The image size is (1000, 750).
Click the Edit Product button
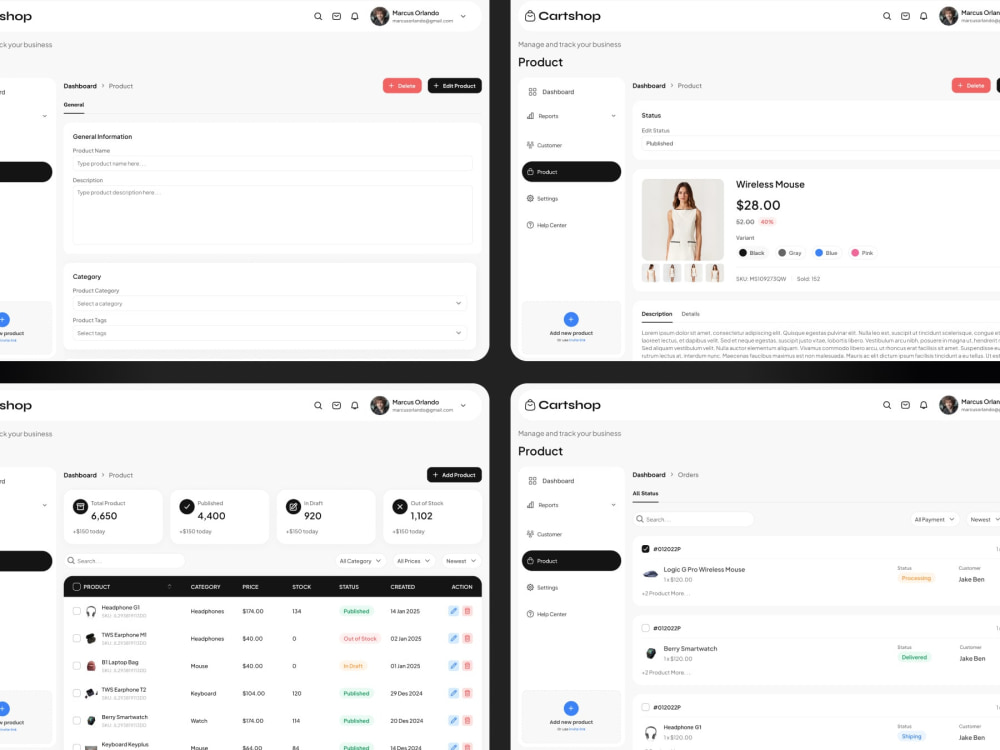455,85
